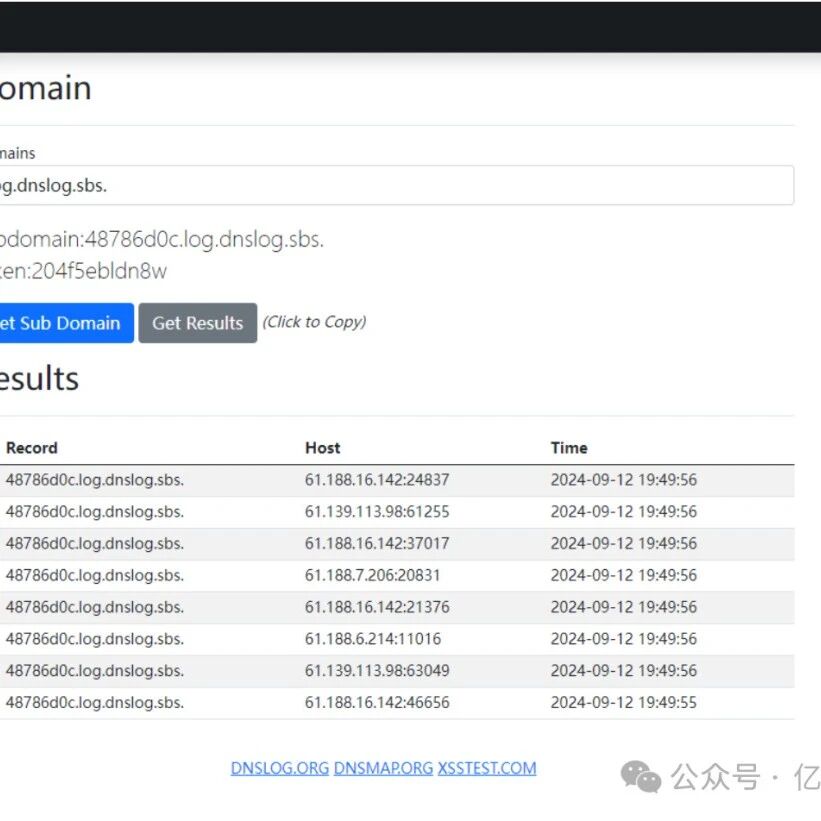The height and width of the screenshot is (821, 821).
Task: Click the blue Get Sub Domain button
Action: pos(66,323)
